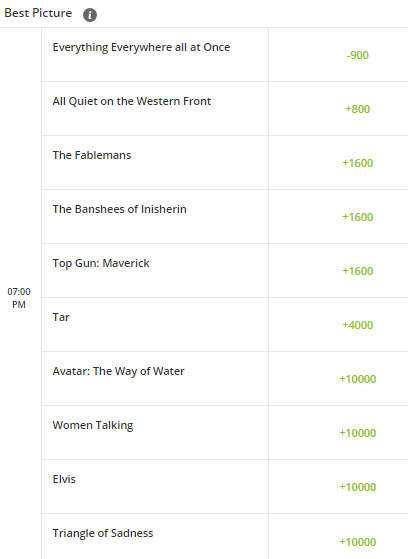408x559 pixels.
Task: Click the Best Picture heading
Action: [38, 13]
